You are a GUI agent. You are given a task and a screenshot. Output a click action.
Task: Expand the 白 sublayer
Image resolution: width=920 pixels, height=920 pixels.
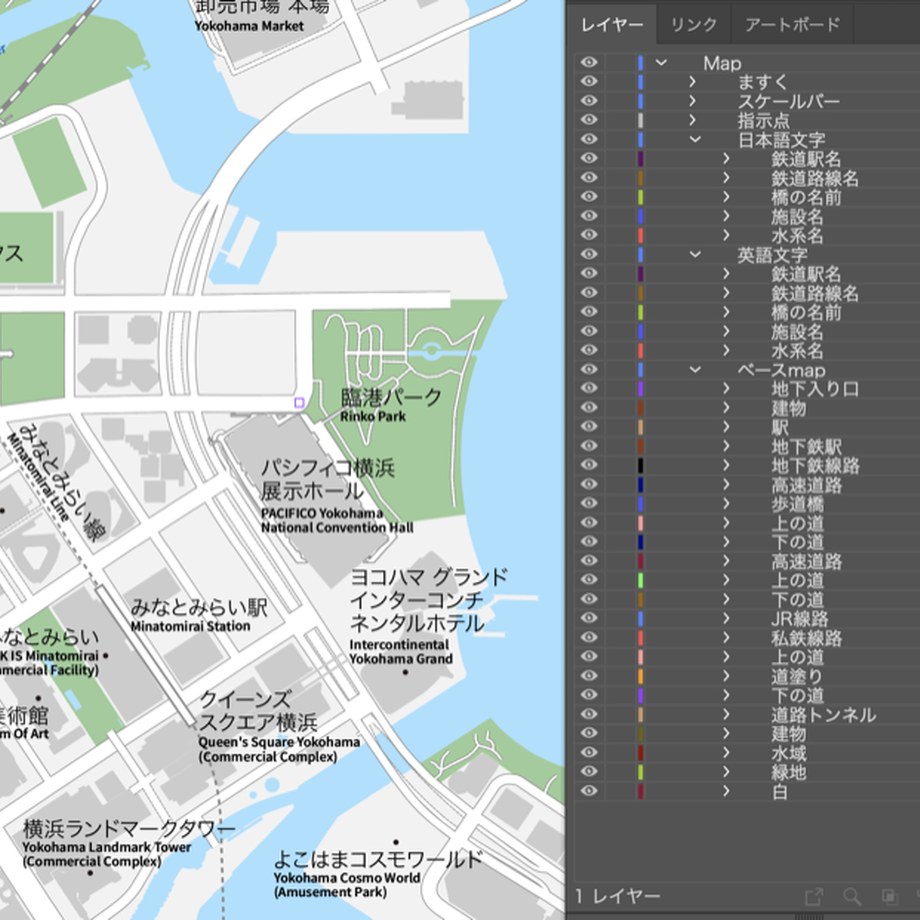click(726, 792)
